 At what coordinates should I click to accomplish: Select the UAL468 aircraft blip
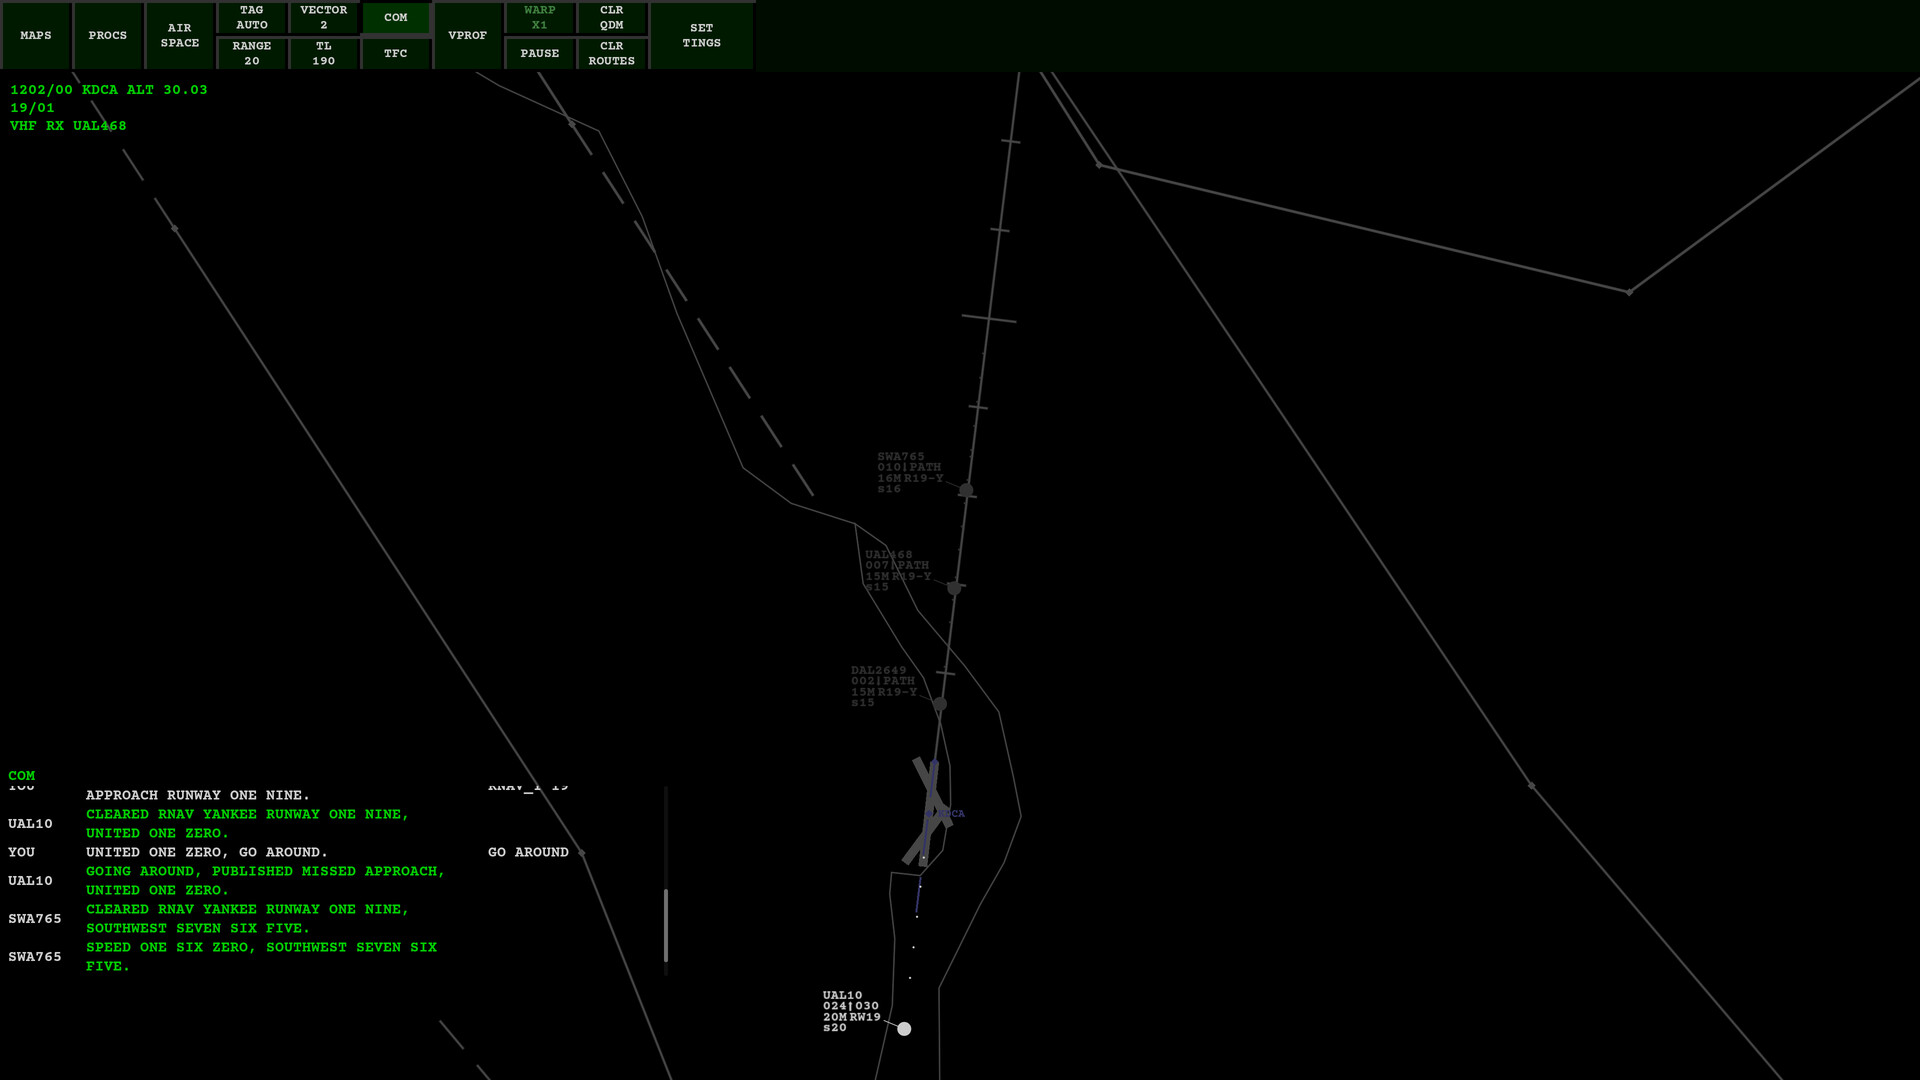coord(954,588)
